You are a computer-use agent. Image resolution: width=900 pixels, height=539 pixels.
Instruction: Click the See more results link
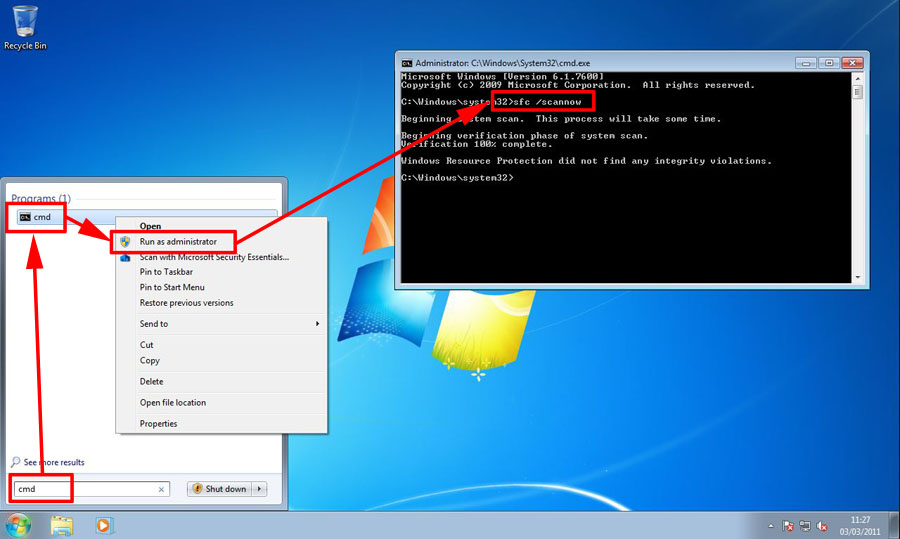click(54, 462)
